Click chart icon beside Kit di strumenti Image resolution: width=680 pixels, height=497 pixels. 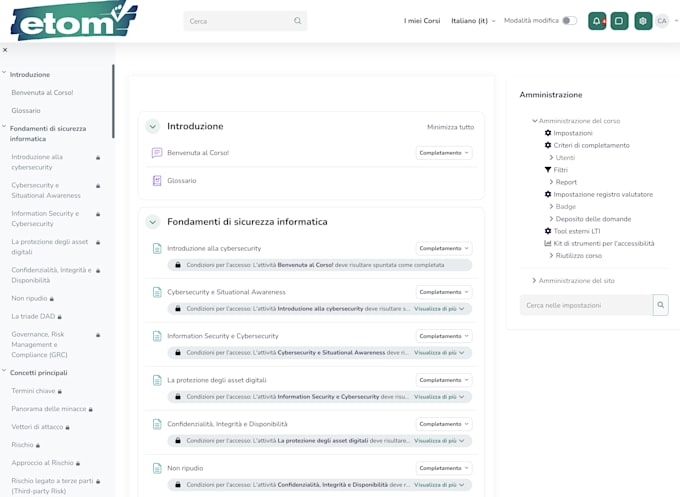548,243
